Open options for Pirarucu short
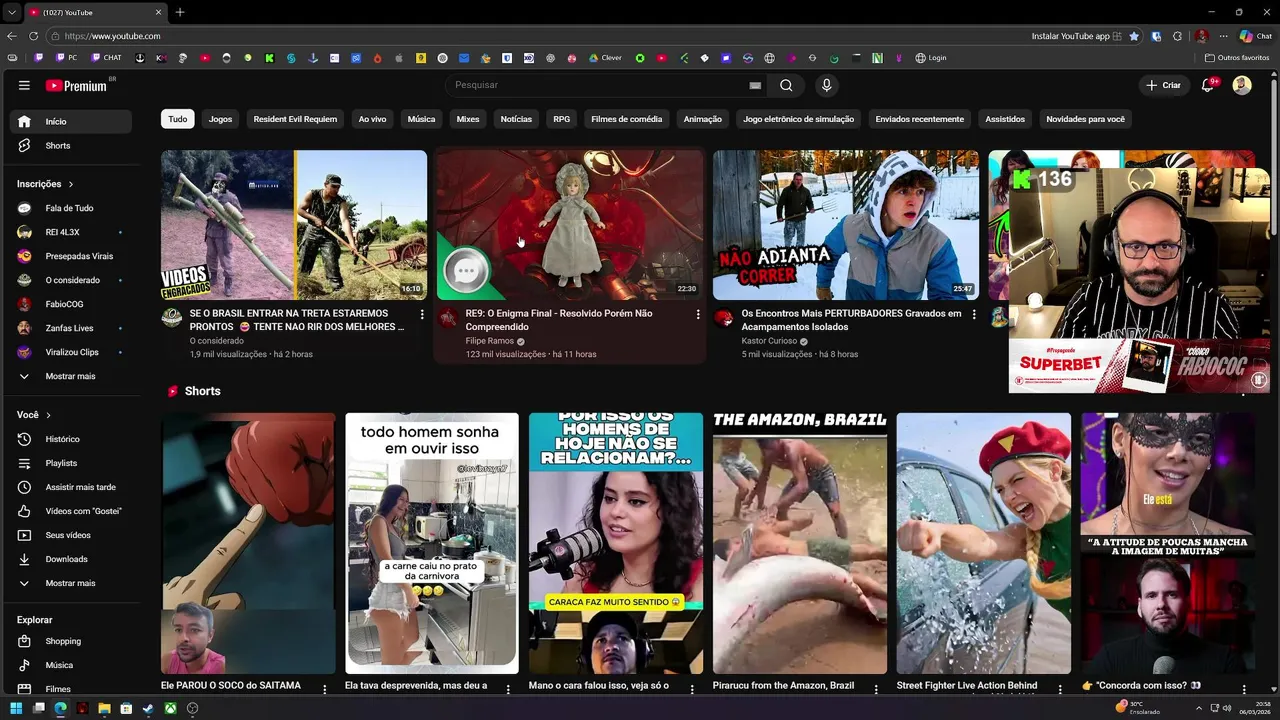Screen dimensions: 1280x720 (876, 689)
